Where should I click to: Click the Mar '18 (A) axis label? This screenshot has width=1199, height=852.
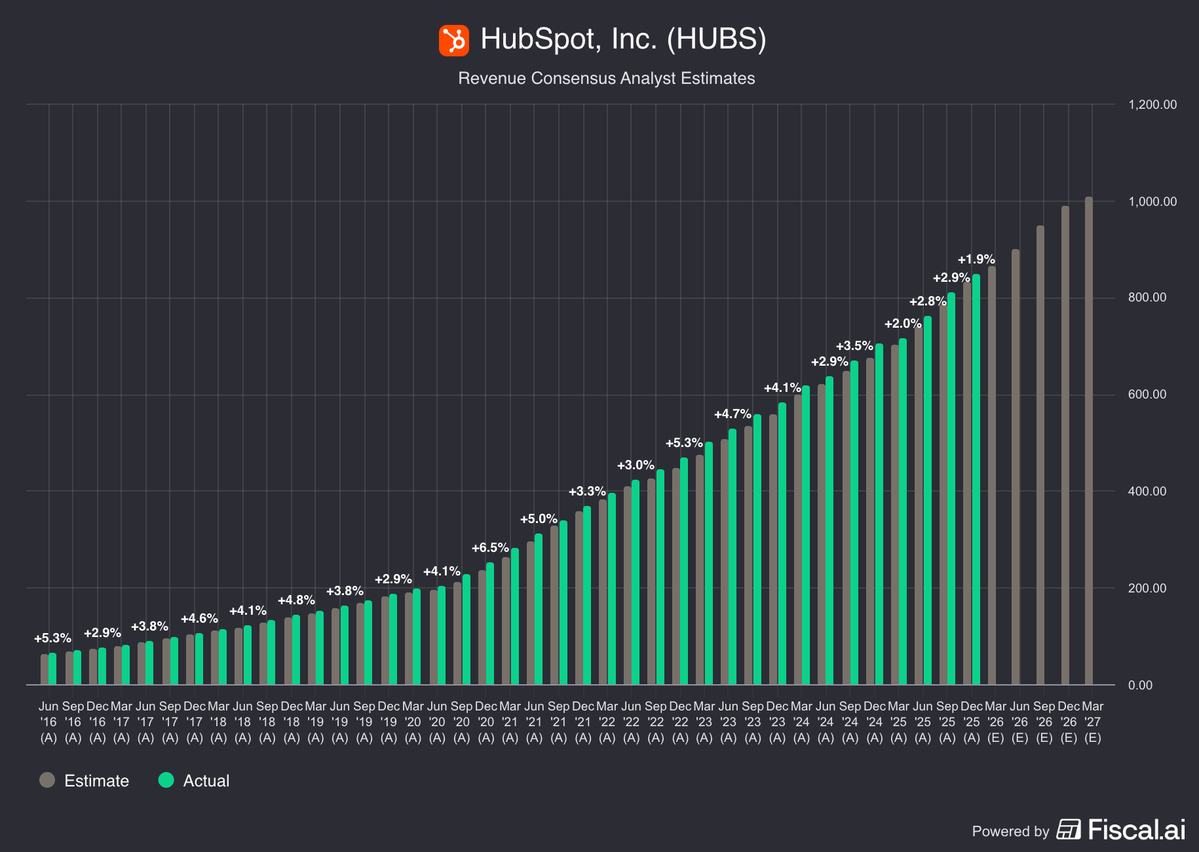(219, 722)
